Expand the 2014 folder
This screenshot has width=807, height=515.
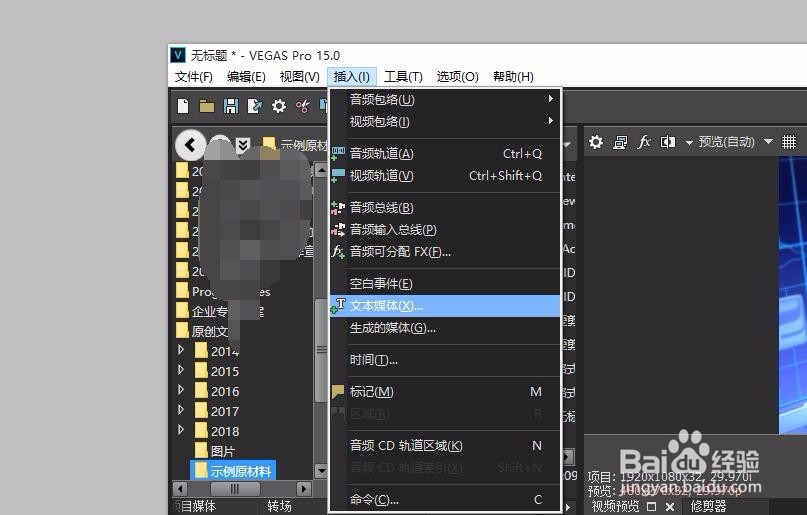coord(181,350)
